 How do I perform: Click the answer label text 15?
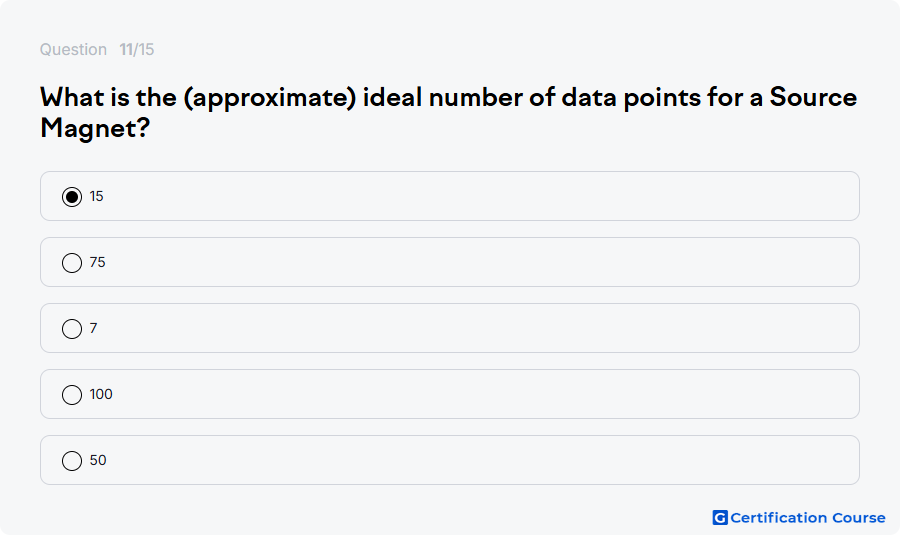pyautogui.click(x=96, y=196)
